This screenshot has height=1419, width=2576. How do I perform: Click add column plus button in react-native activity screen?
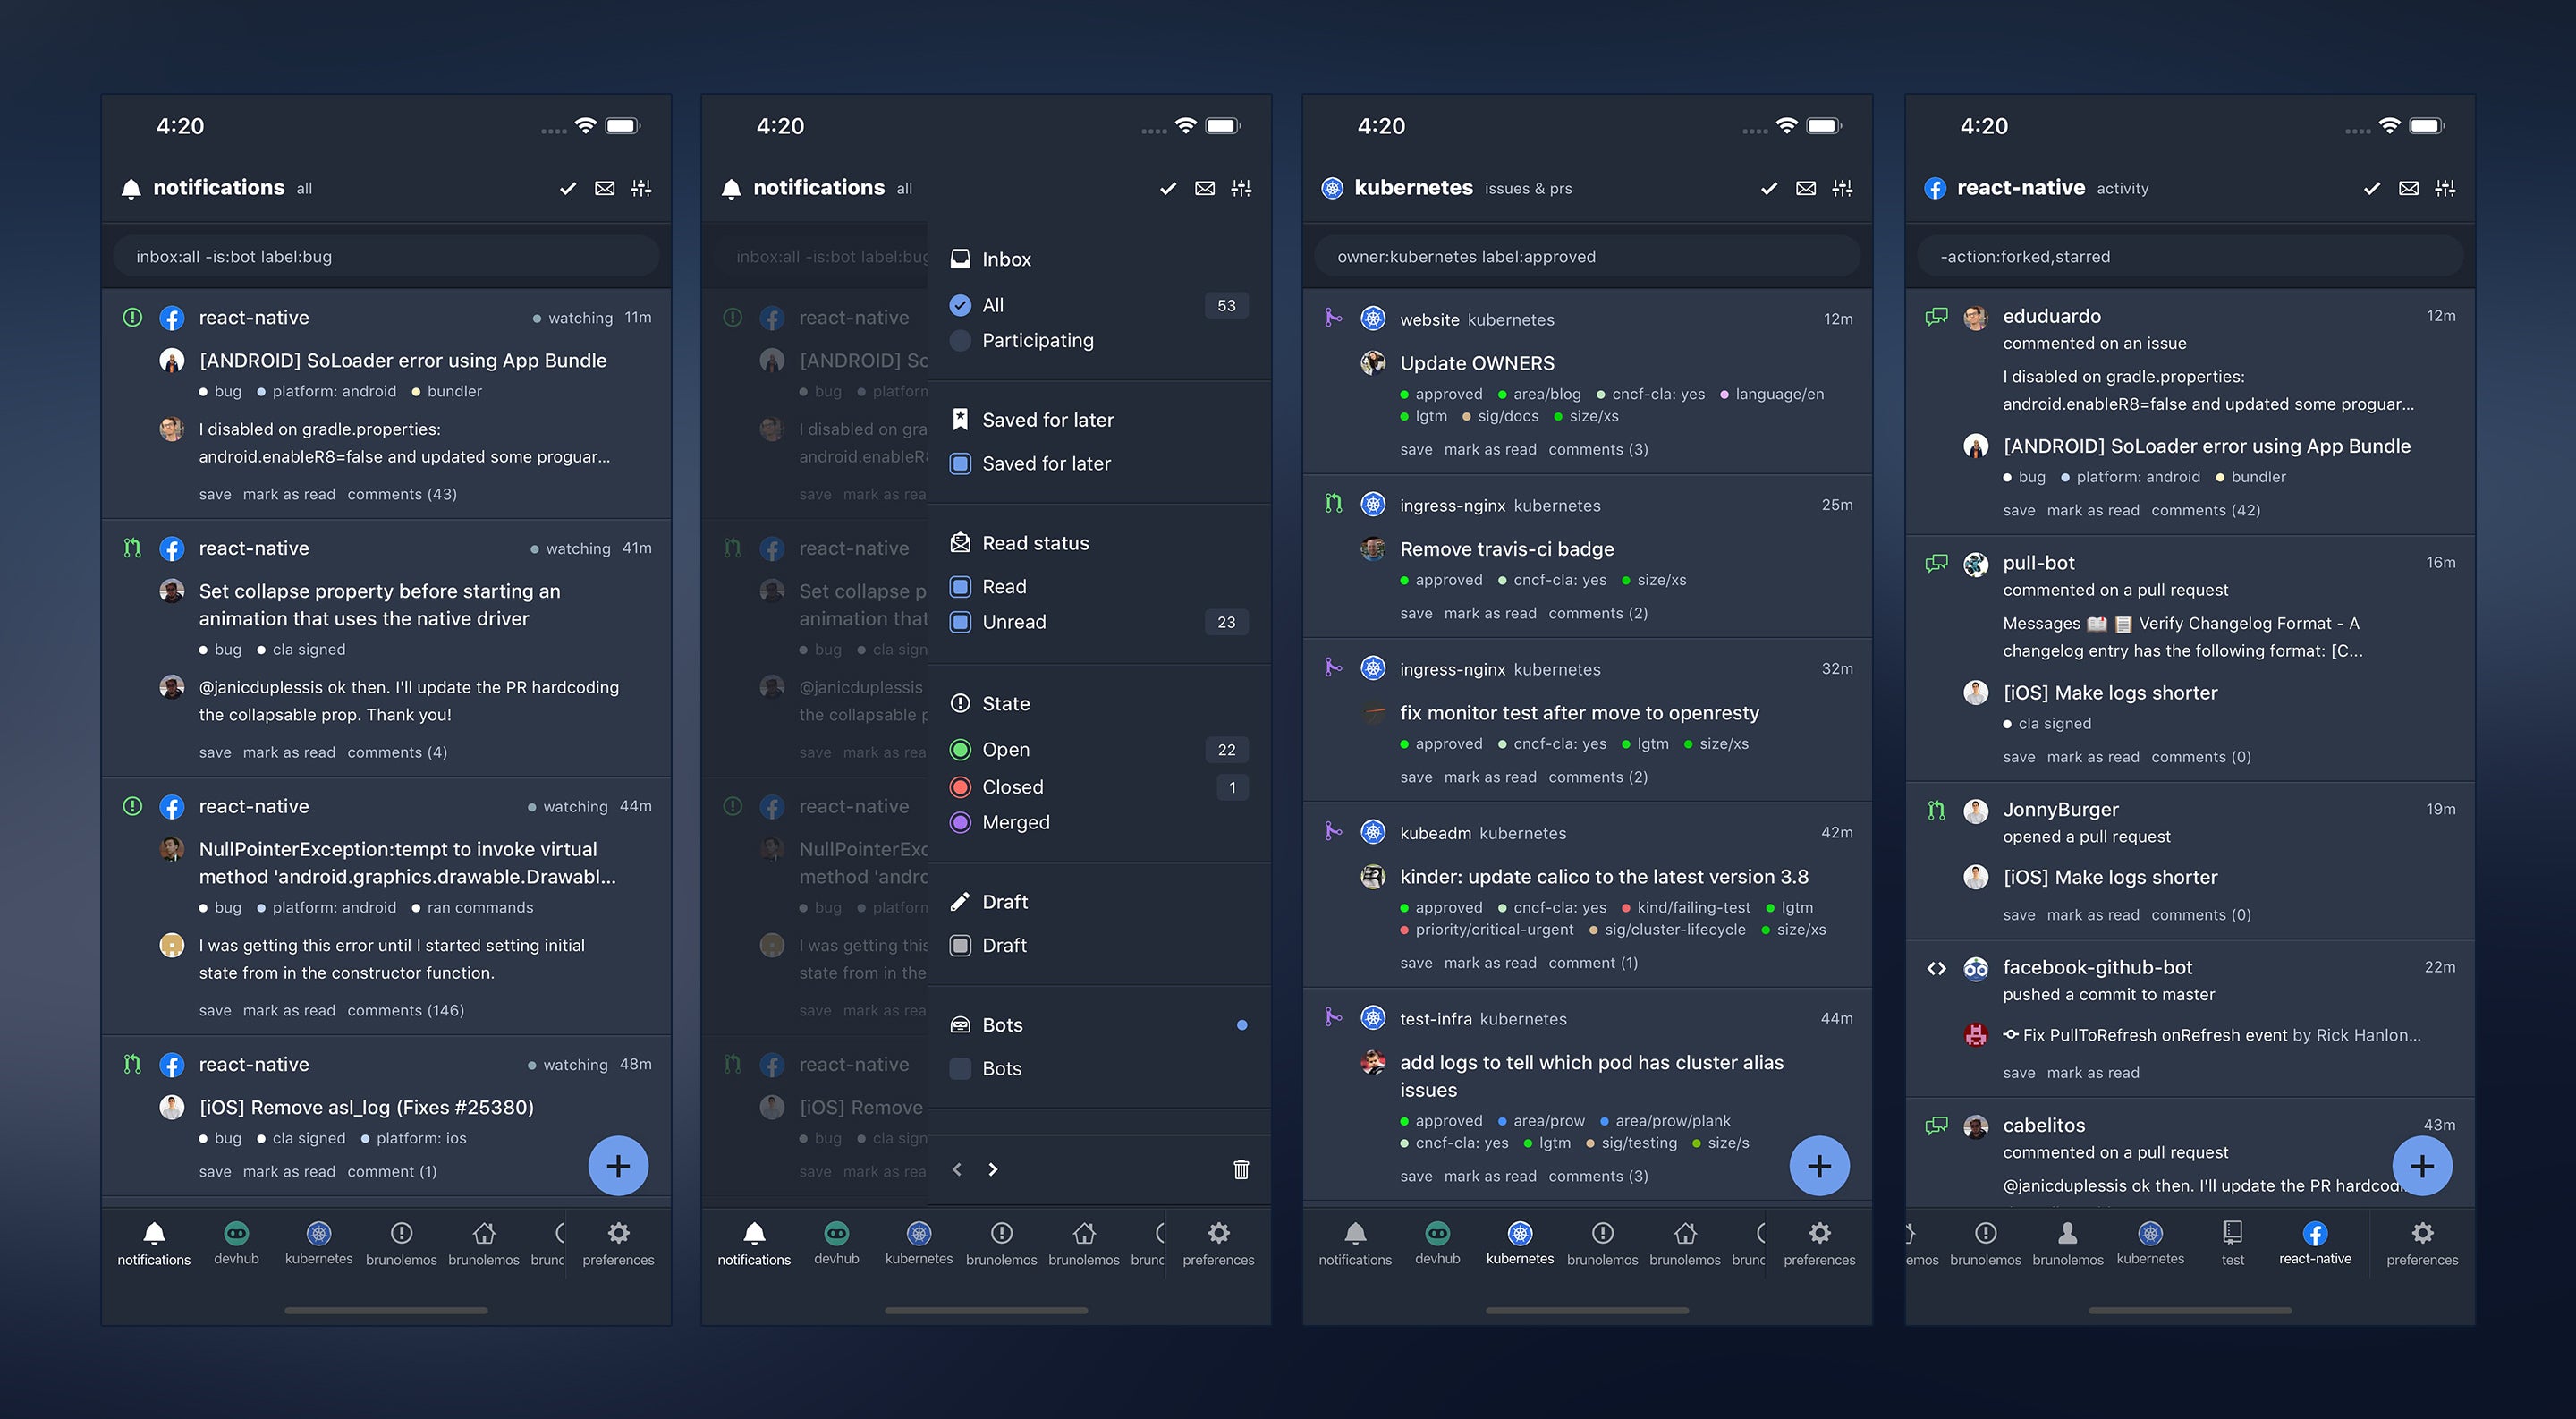2422,1166
